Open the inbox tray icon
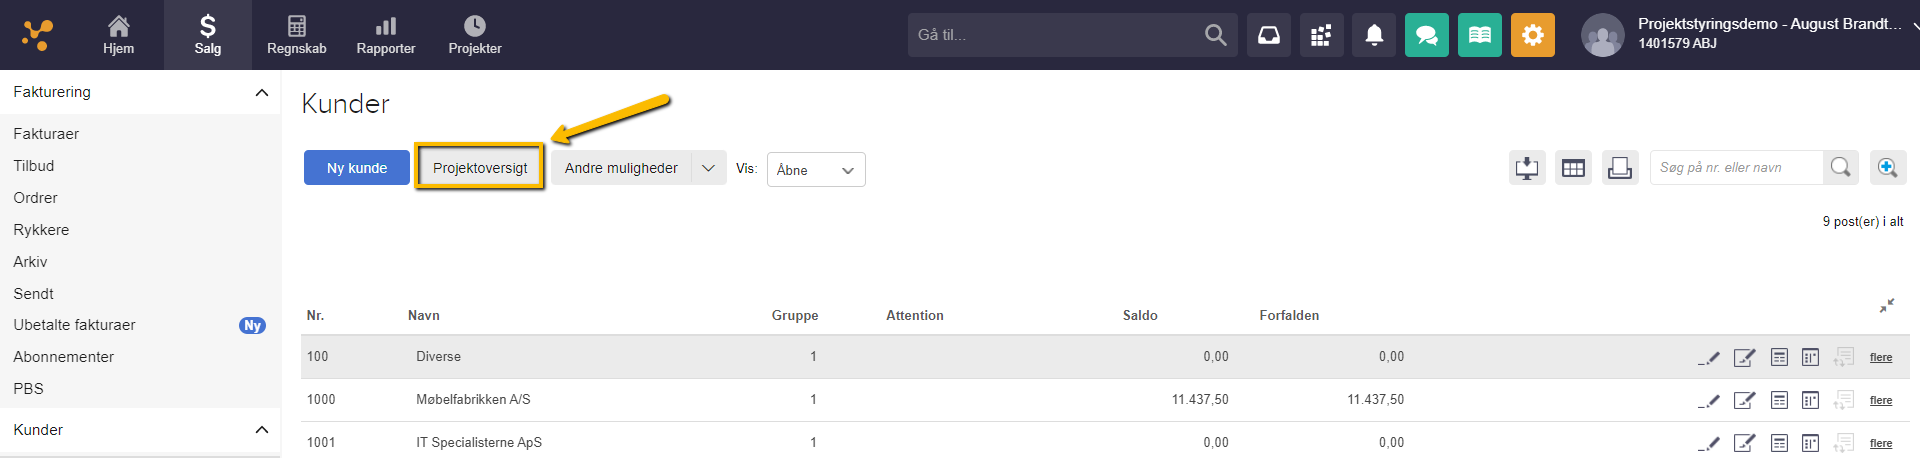Image resolution: width=1920 pixels, height=458 pixels. coord(1268,36)
